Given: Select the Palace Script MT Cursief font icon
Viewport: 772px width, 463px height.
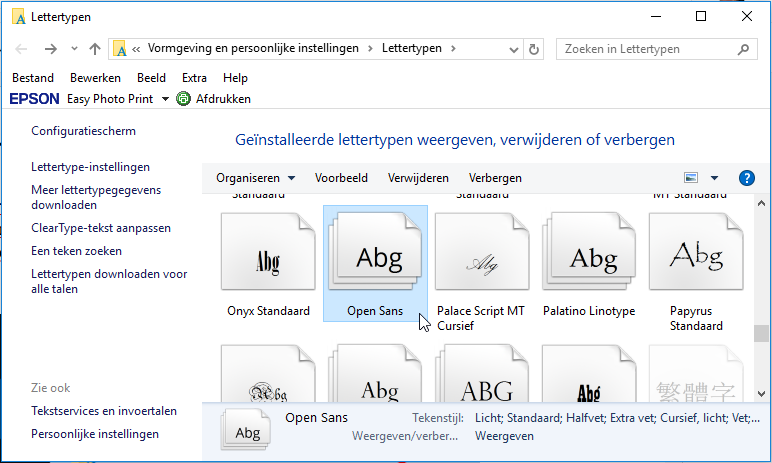Looking at the screenshot, I should click(x=482, y=252).
